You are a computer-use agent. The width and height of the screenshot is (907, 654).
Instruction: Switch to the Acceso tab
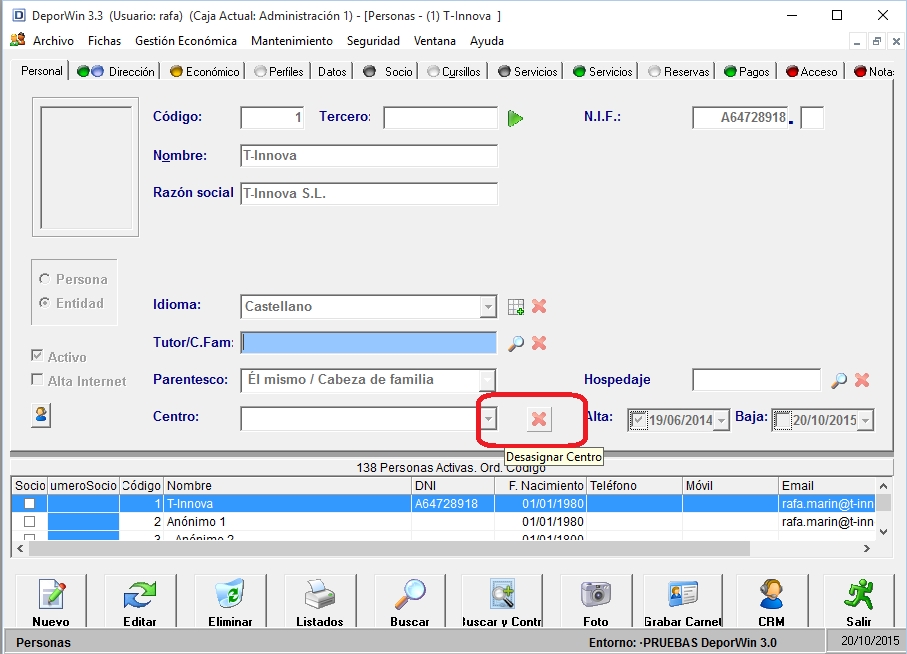(x=812, y=72)
